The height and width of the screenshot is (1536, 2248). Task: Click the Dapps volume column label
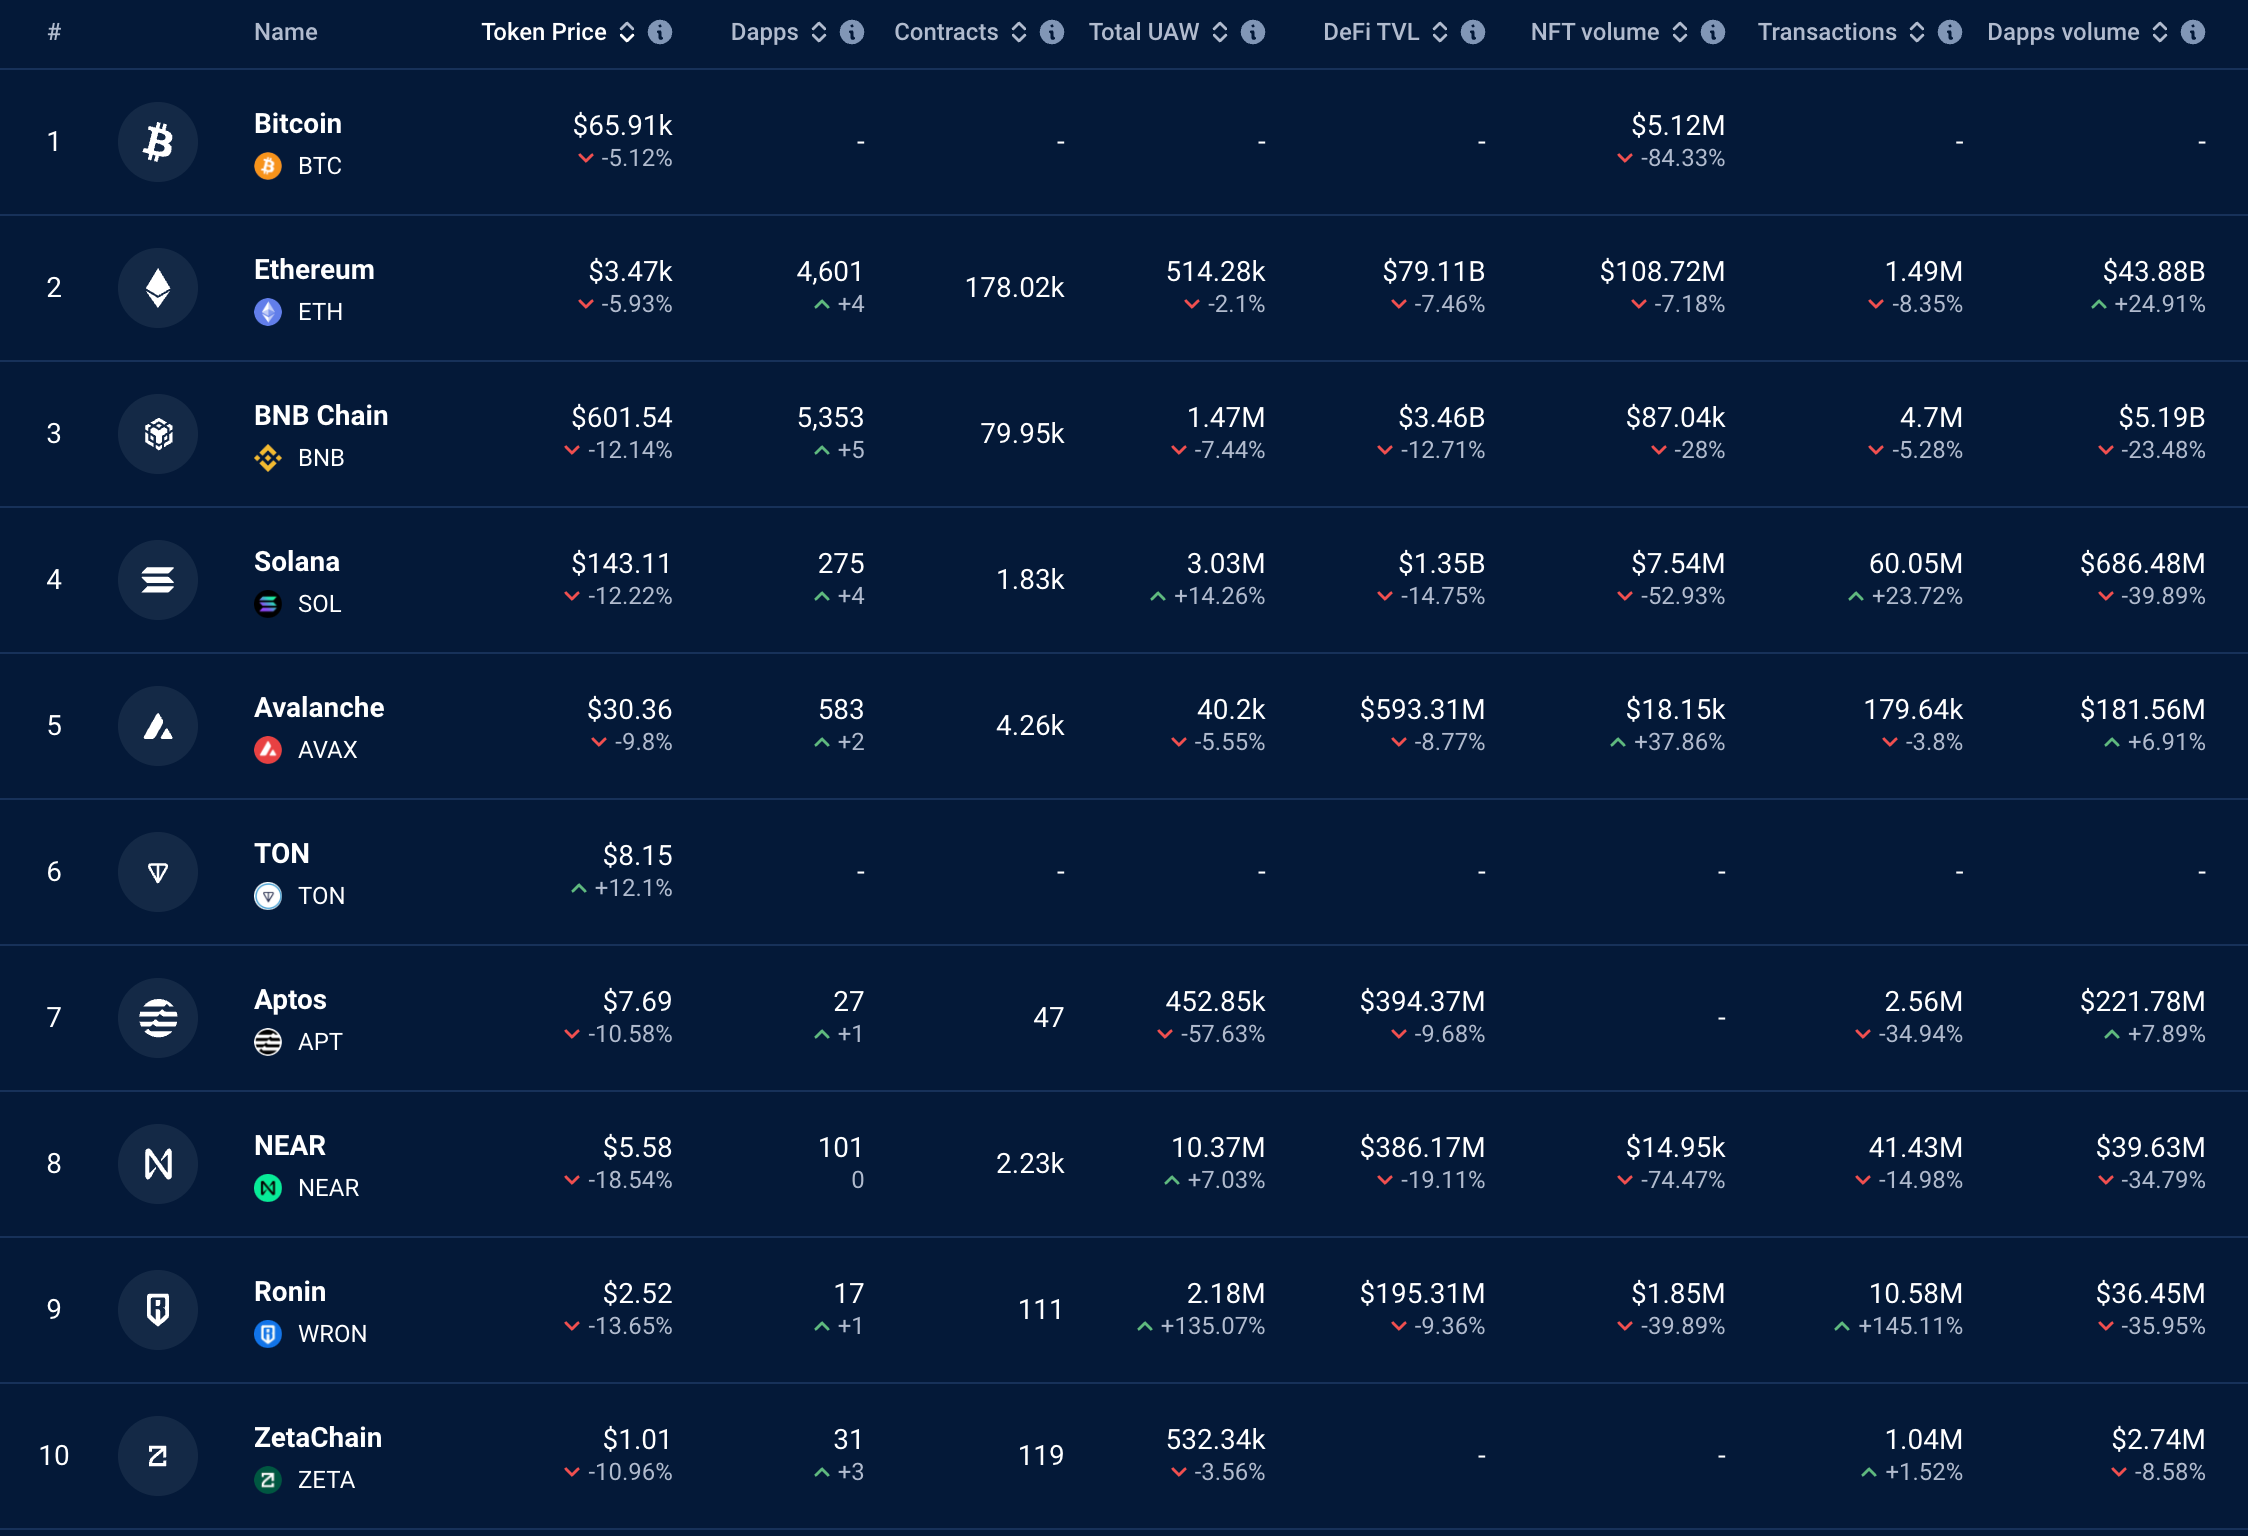(x=2063, y=32)
